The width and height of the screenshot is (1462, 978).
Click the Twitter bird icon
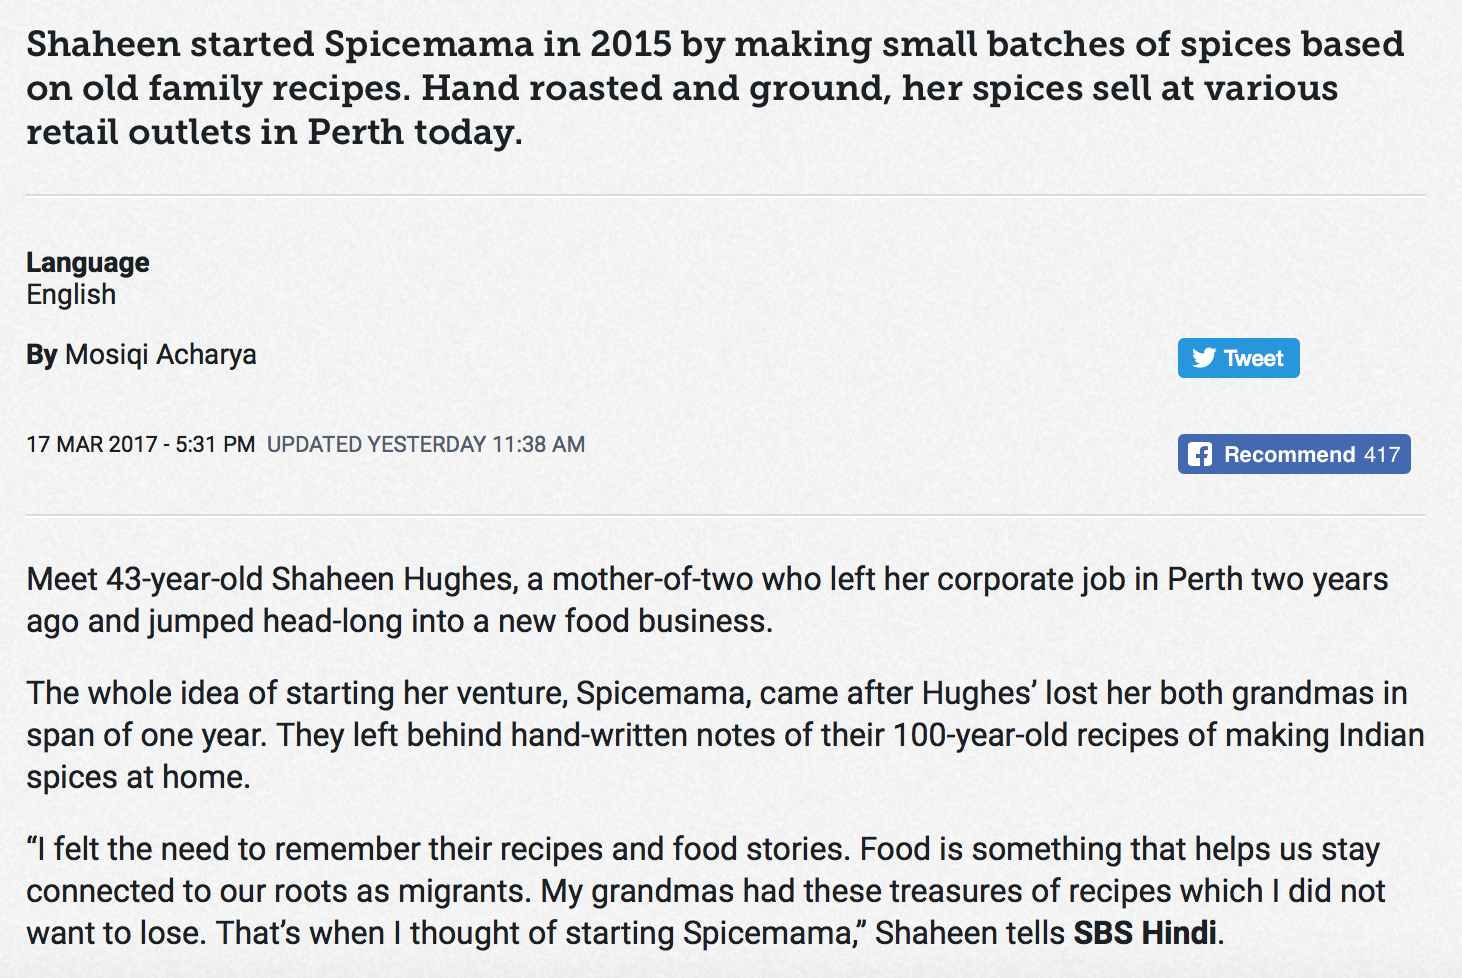1204,358
